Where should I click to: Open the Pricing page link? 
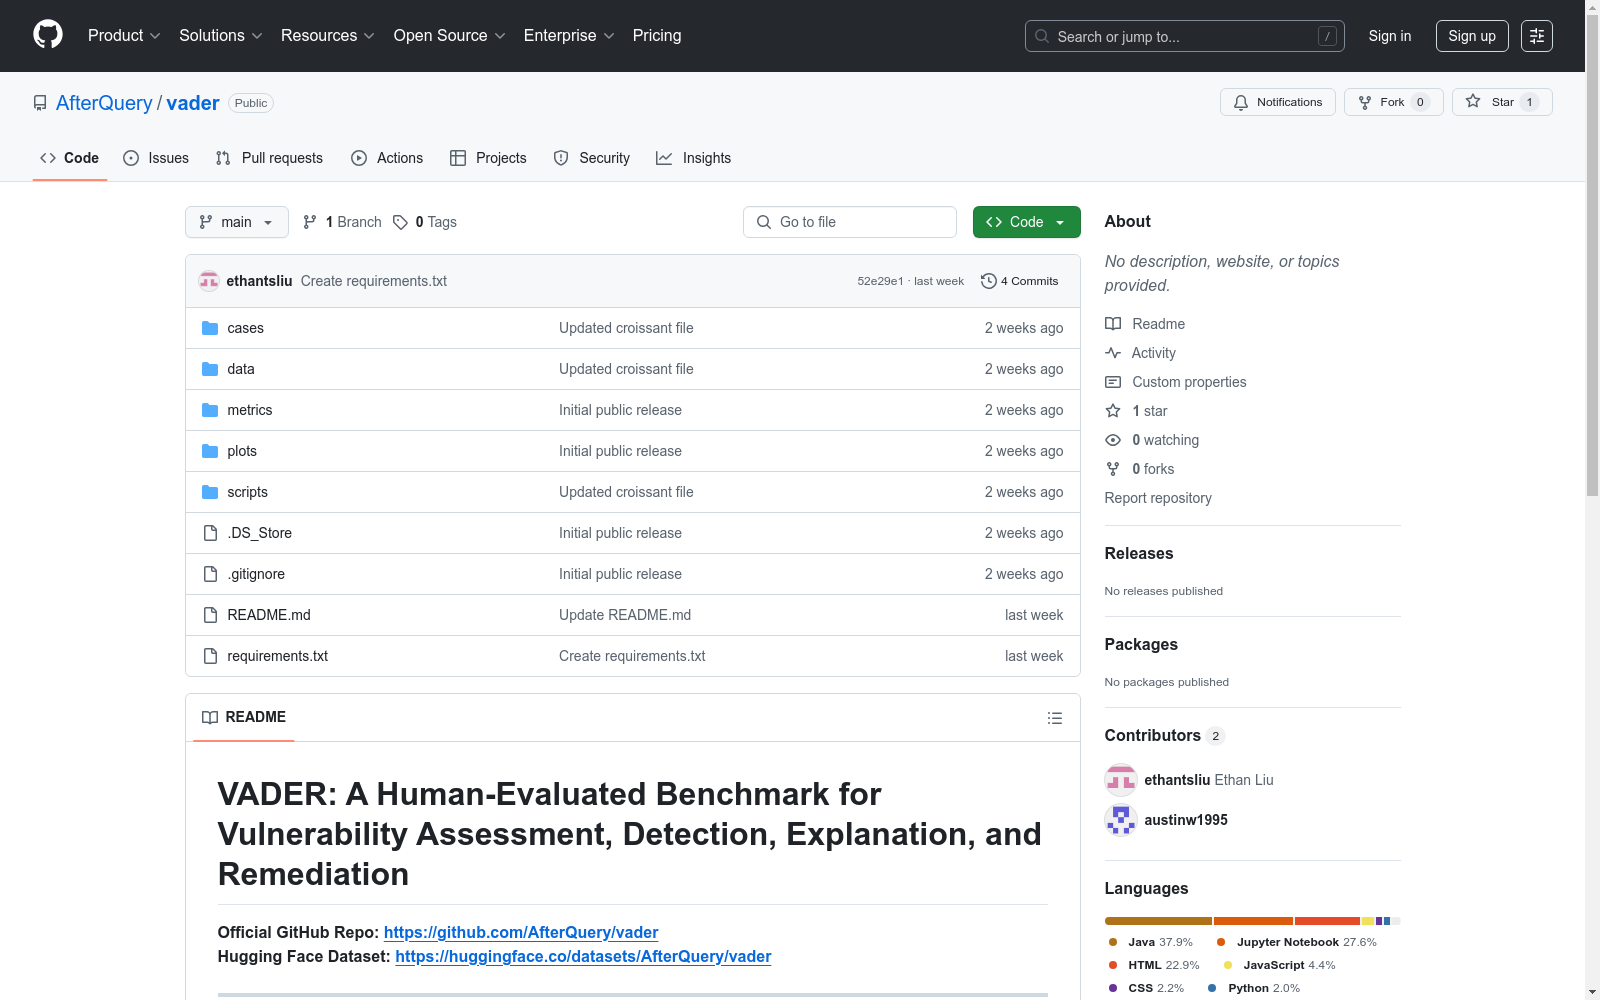pos(657,36)
